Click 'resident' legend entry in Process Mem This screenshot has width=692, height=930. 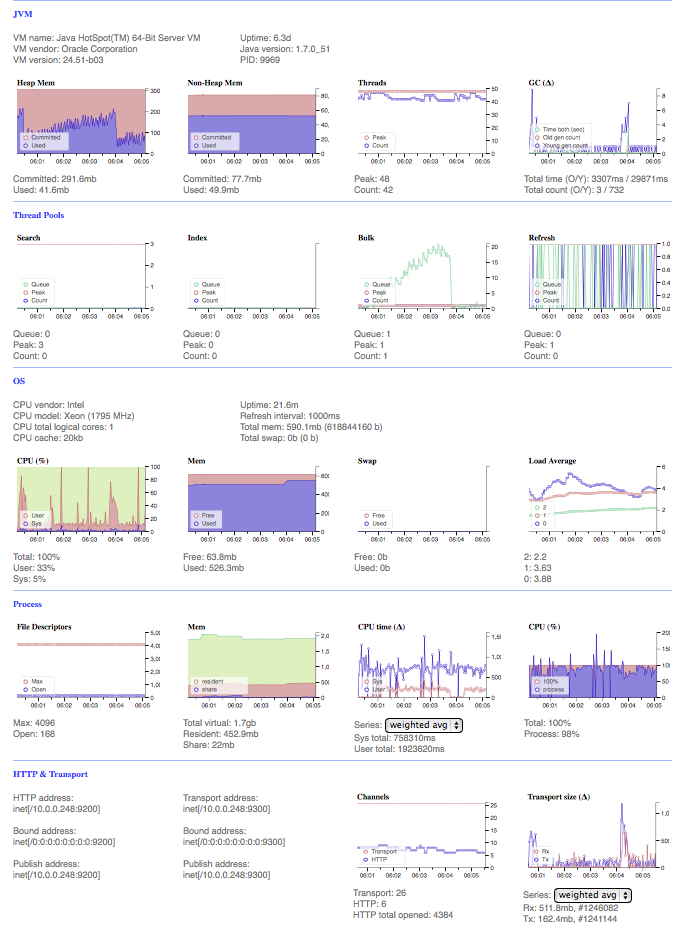pyautogui.click(x=209, y=681)
